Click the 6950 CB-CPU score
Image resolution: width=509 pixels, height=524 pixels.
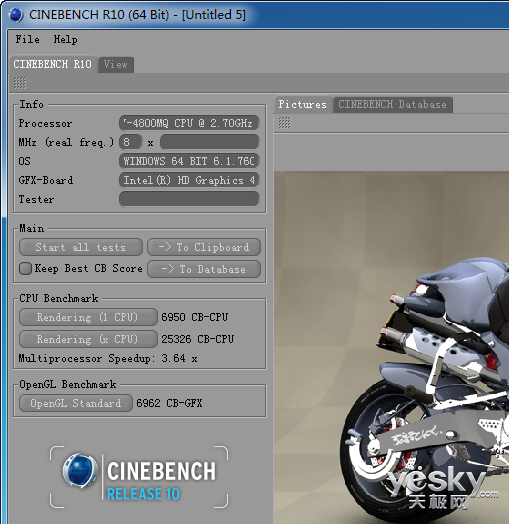tap(195, 317)
